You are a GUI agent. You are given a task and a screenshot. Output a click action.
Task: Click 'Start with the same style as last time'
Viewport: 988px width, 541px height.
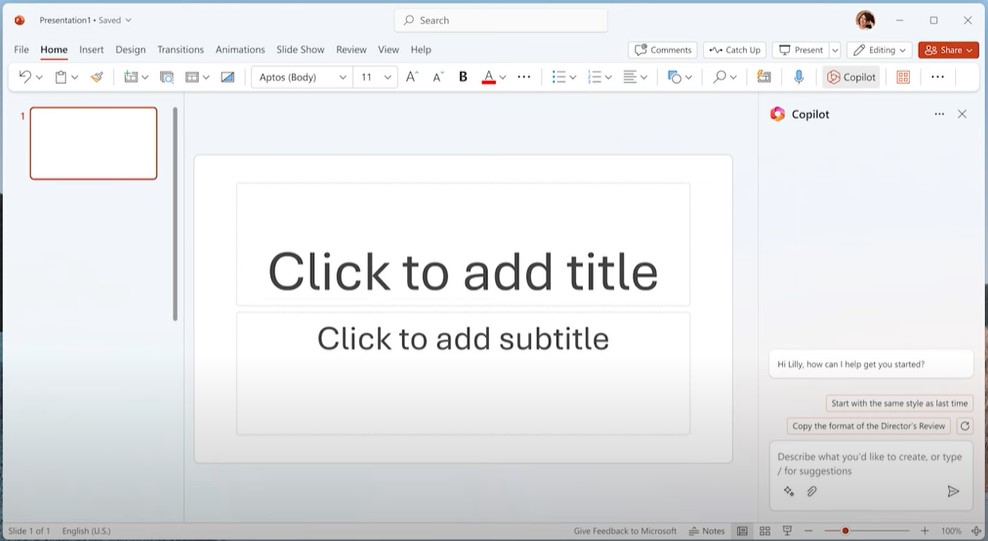(899, 403)
